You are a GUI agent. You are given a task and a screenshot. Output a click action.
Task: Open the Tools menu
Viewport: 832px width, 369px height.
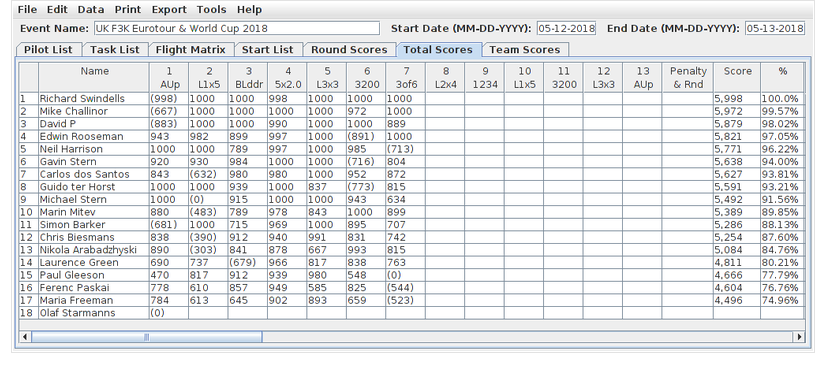[x=211, y=10]
